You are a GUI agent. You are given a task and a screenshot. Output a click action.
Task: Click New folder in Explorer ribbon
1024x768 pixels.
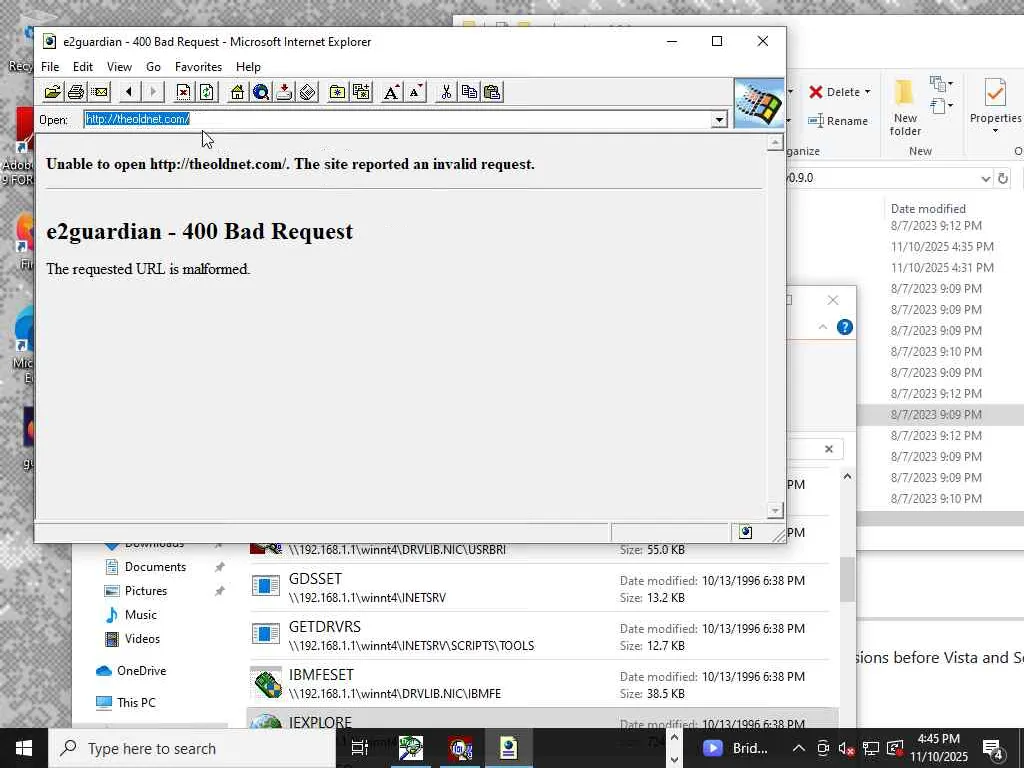click(x=905, y=107)
